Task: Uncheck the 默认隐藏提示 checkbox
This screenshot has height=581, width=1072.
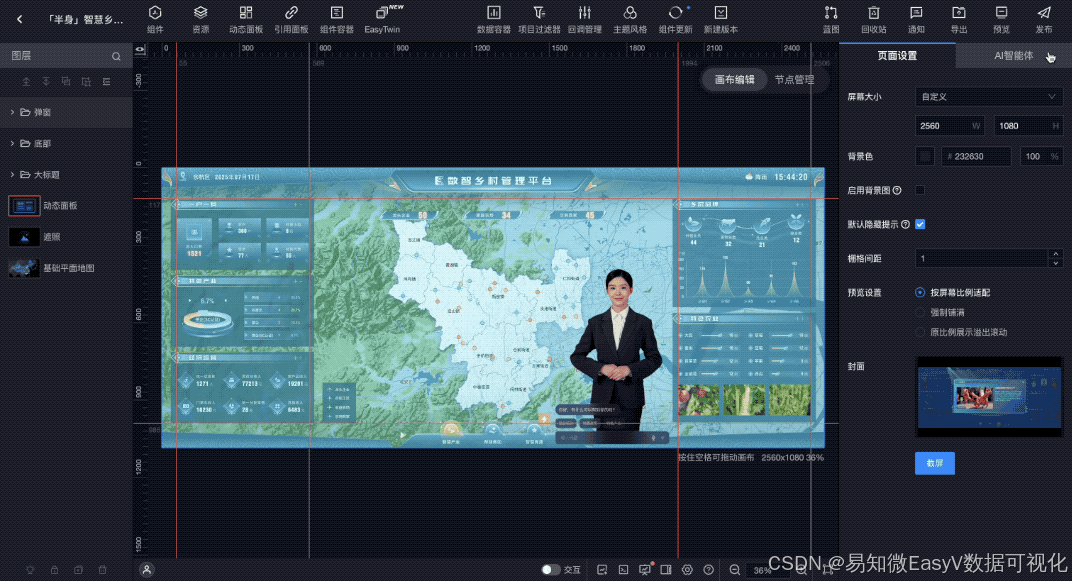Action: (x=920, y=224)
